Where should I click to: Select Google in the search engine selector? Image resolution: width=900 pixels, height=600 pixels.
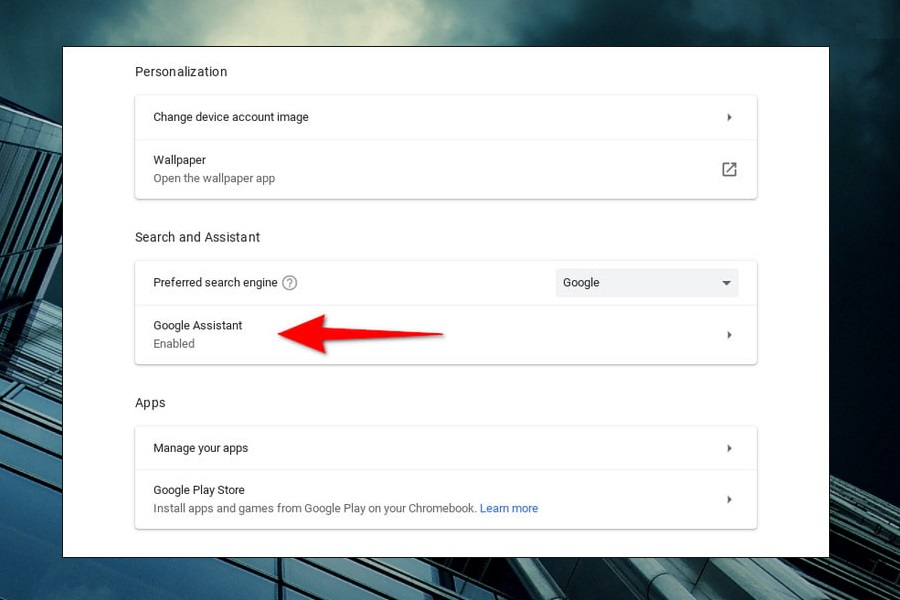(646, 283)
